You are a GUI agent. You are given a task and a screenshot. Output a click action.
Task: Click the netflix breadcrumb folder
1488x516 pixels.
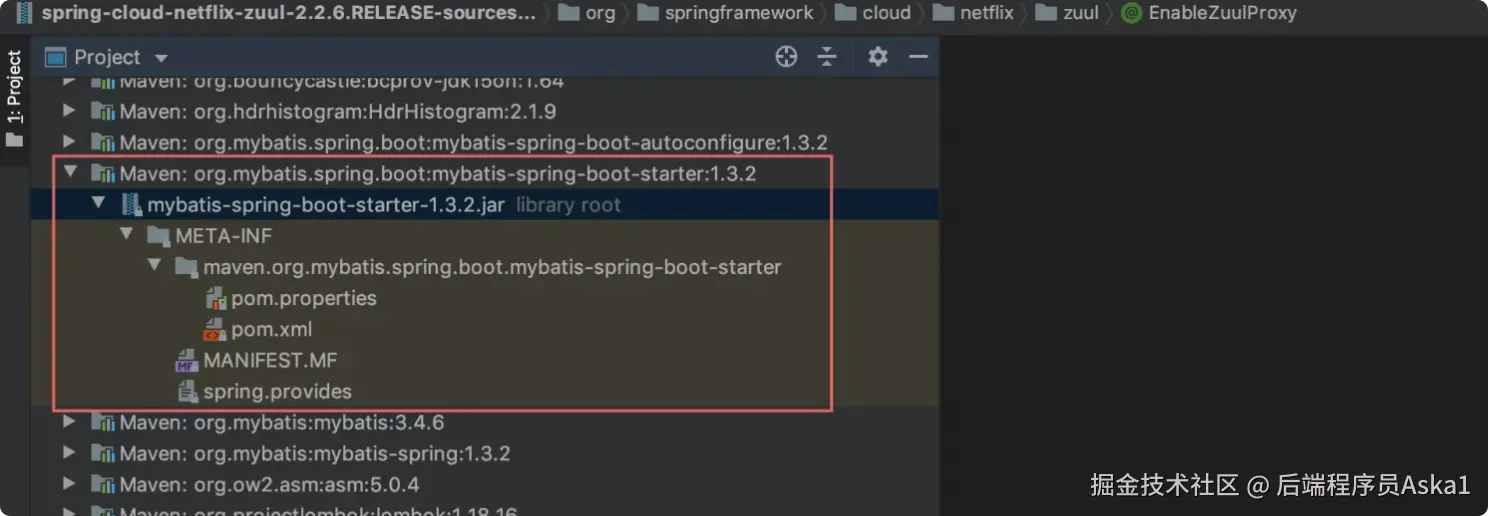973,13
